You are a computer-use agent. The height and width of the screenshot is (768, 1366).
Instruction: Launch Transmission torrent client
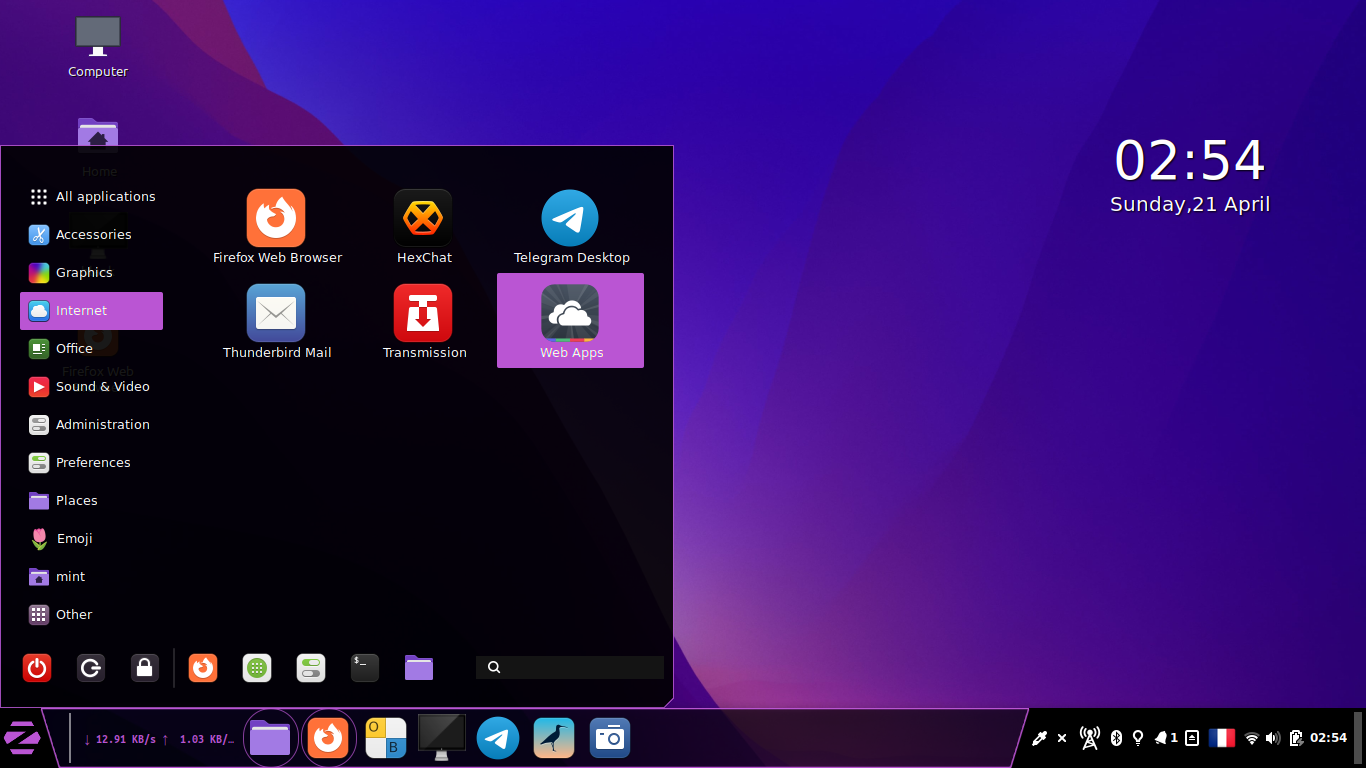click(x=424, y=322)
